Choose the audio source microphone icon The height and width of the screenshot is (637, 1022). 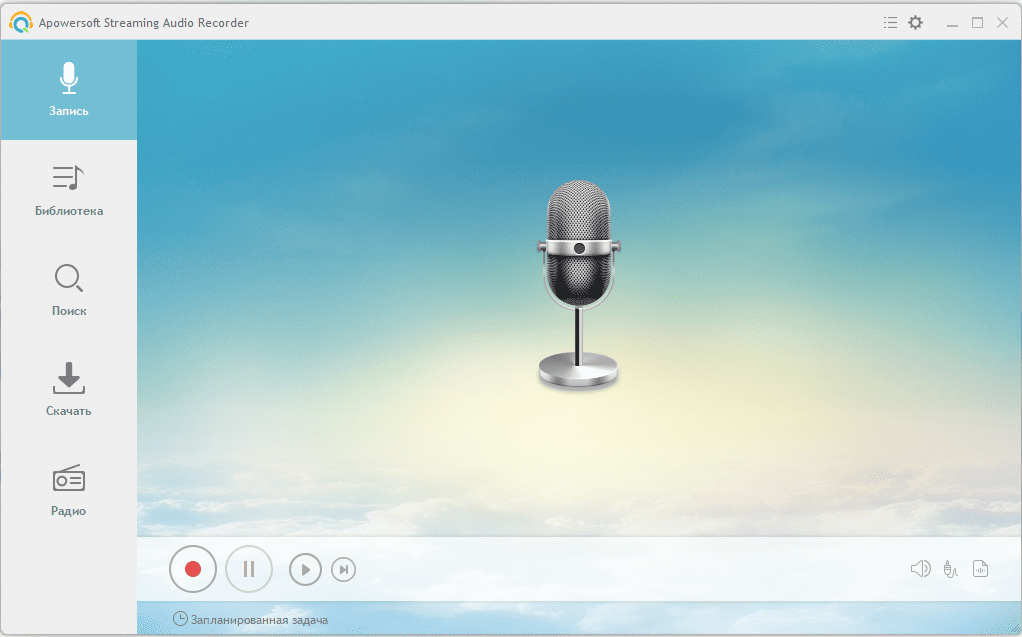point(950,569)
